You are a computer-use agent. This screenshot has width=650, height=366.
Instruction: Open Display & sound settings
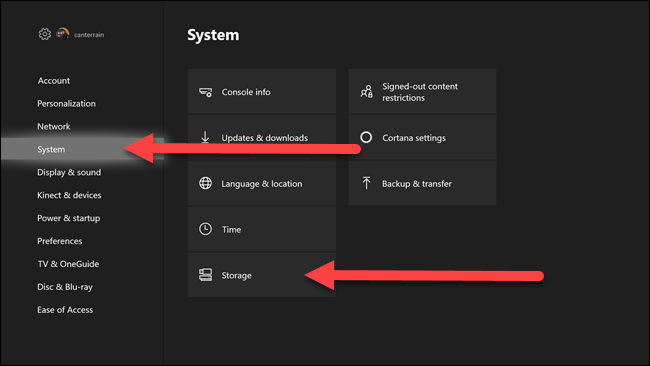coord(69,172)
